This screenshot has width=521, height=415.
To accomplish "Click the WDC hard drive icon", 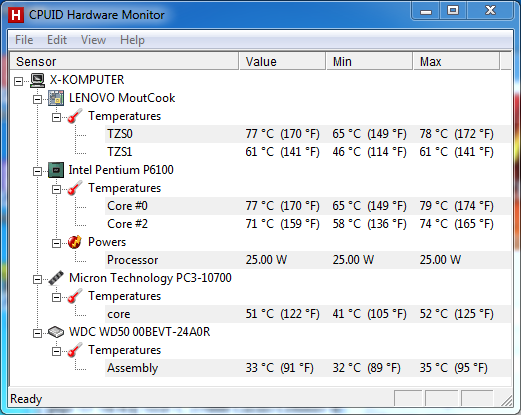I will 56,332.
